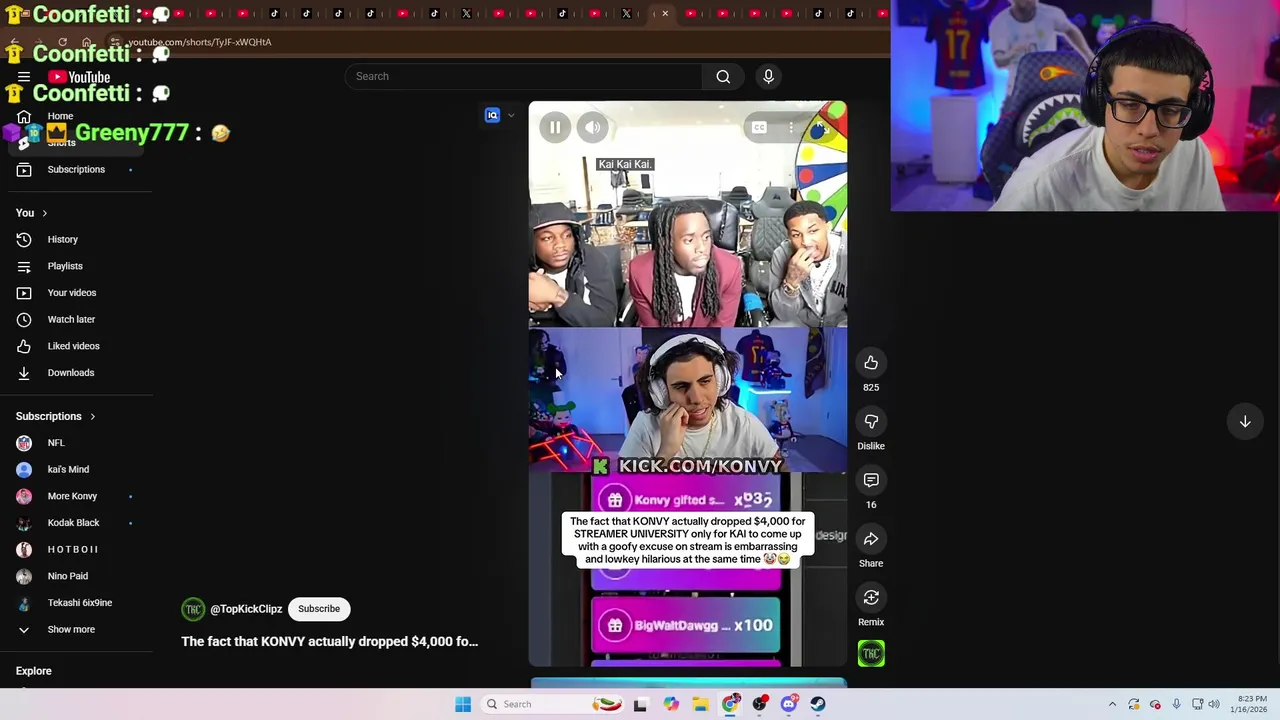Dislike this Short
1280x720 pixels.
pyautogui.click(x=871, y=422)
